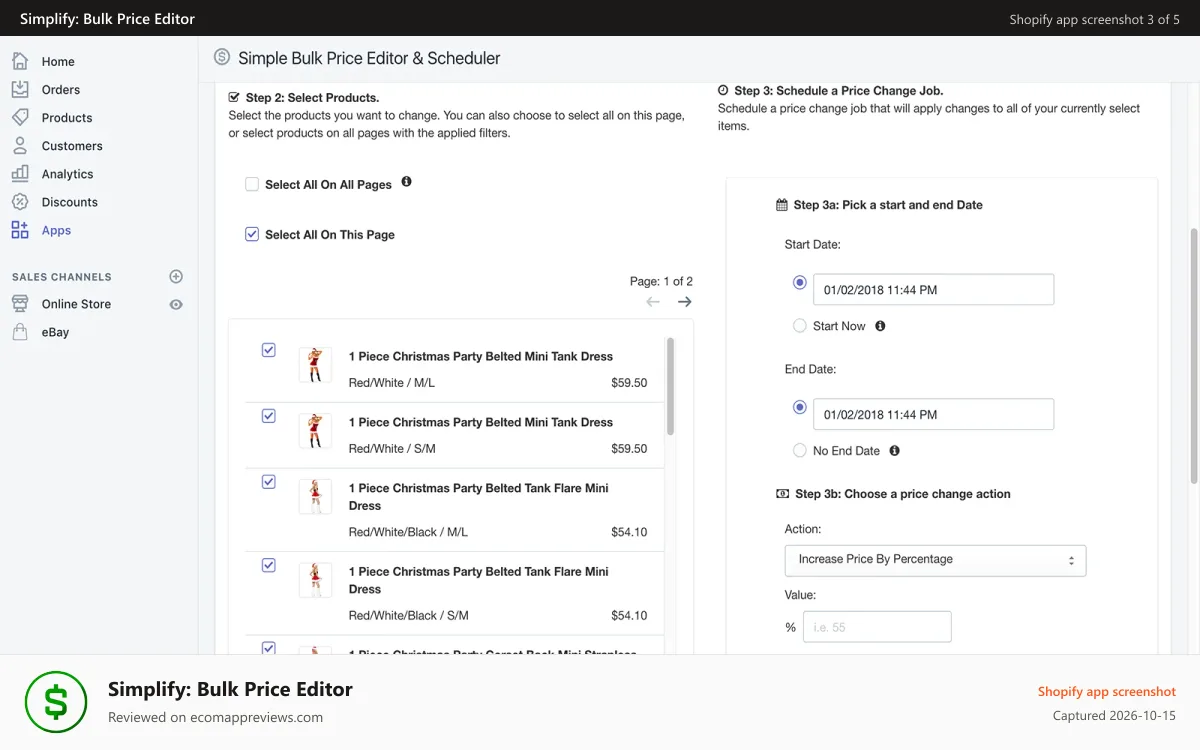Click the Orders inbox icon
Viewport: 1200px width, 750px height.
coord(20,89)
